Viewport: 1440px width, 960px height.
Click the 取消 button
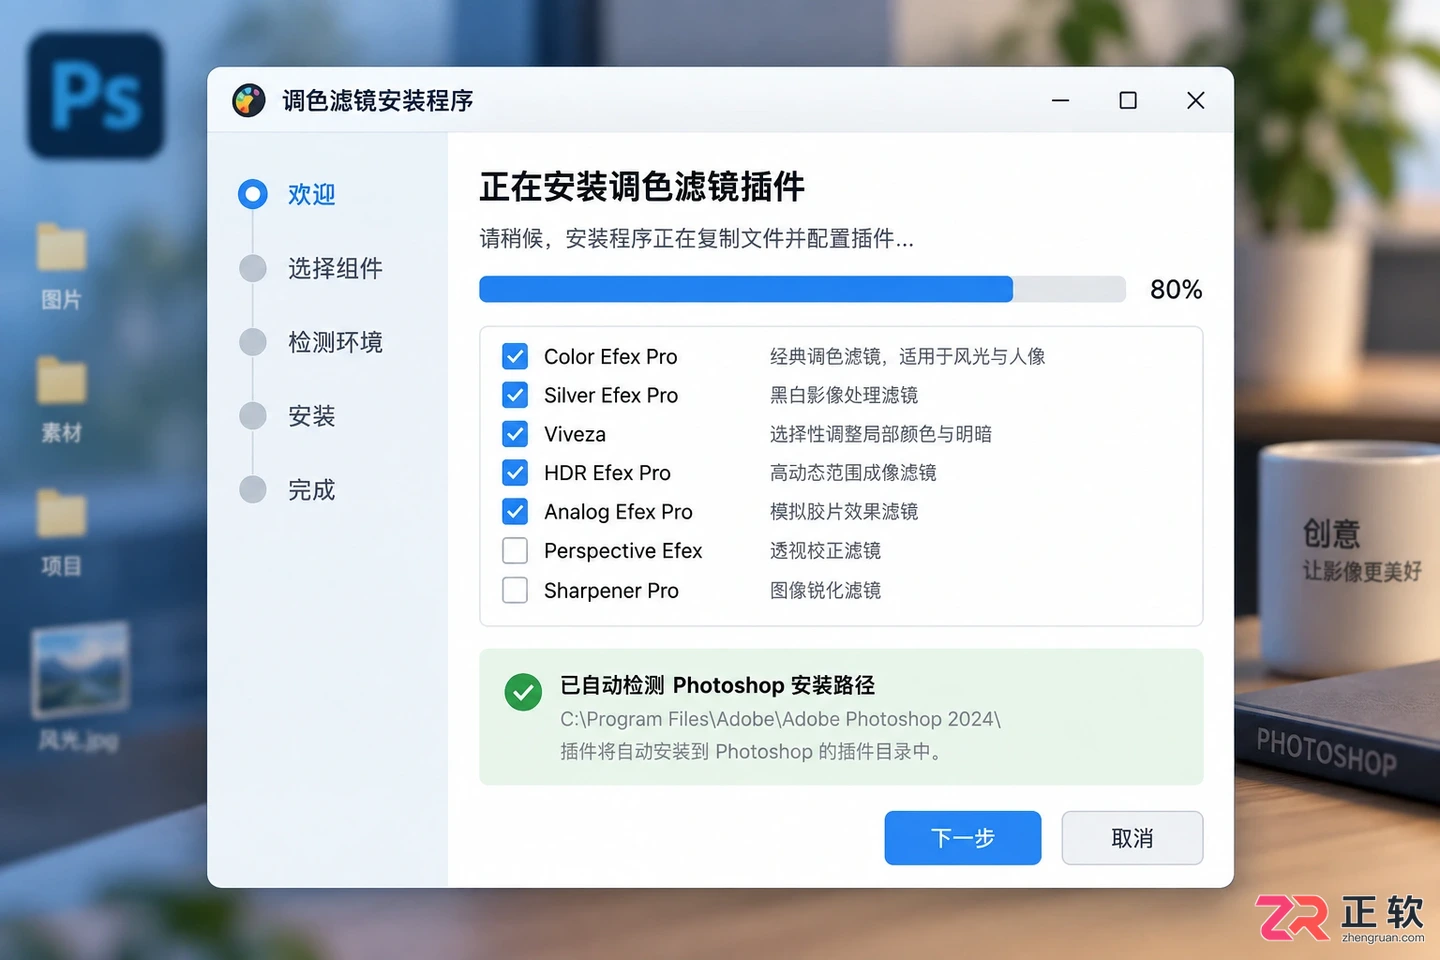1132,838
